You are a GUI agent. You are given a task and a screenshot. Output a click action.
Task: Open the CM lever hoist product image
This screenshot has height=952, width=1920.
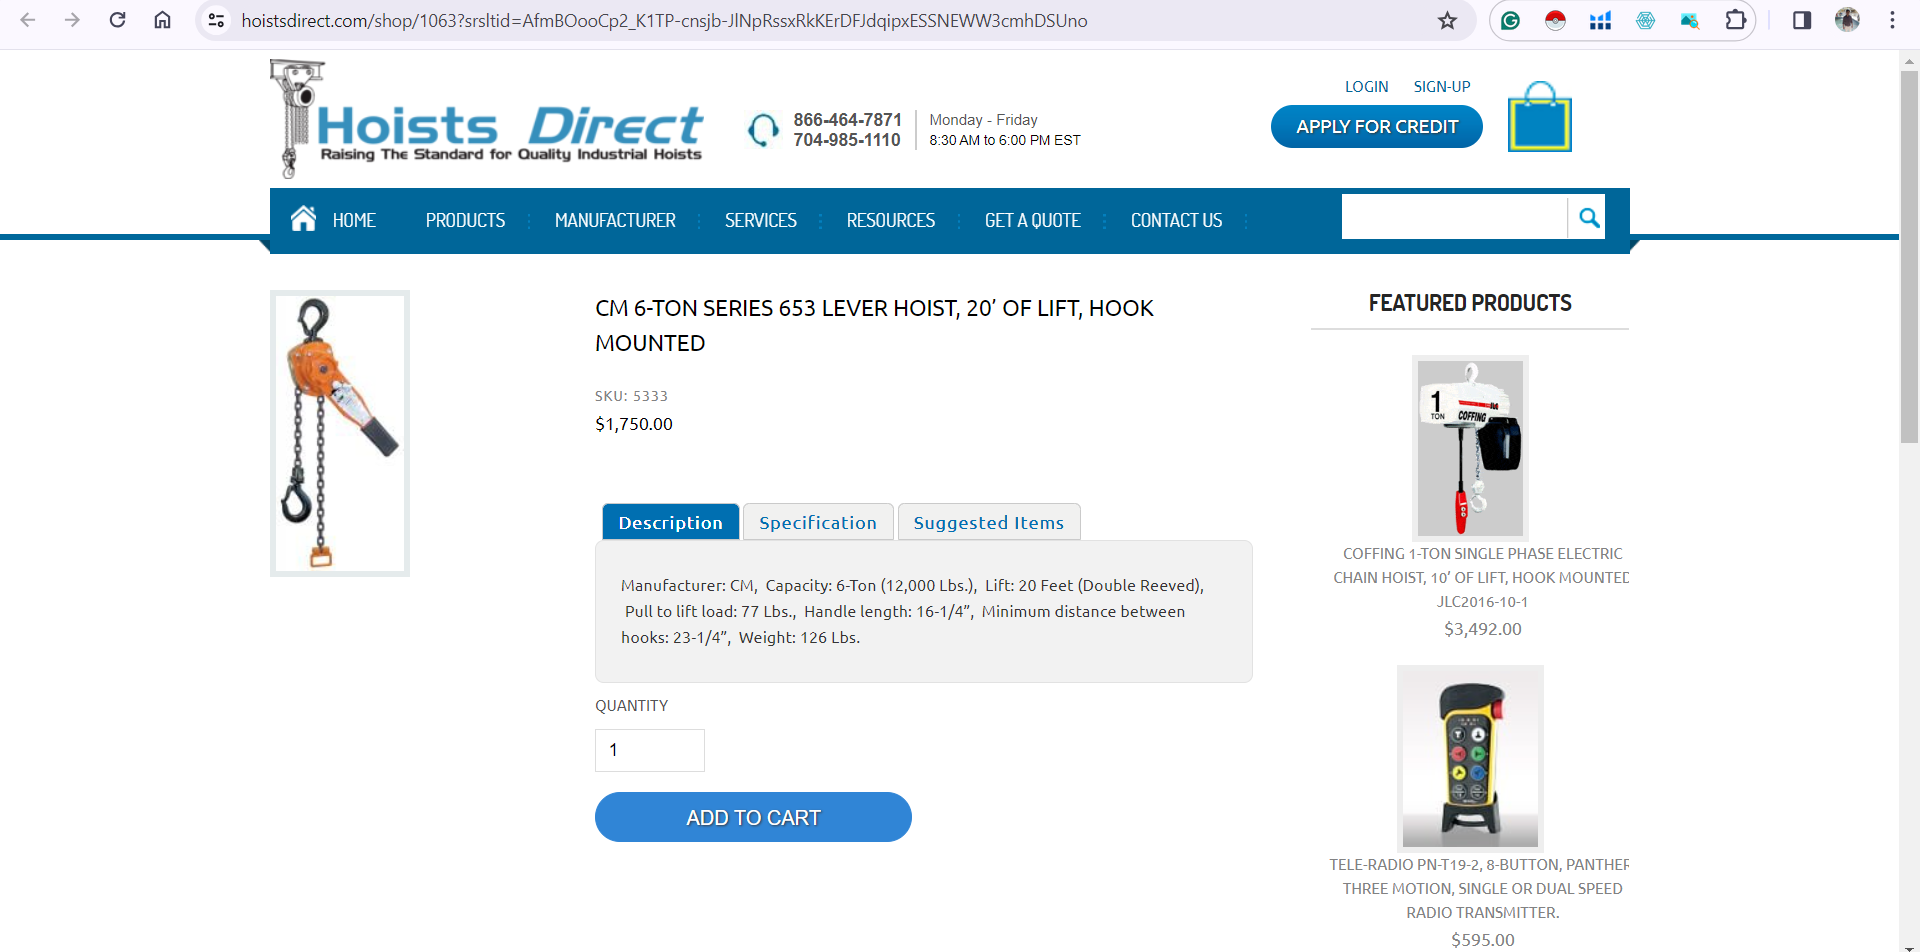pos(340,433)
